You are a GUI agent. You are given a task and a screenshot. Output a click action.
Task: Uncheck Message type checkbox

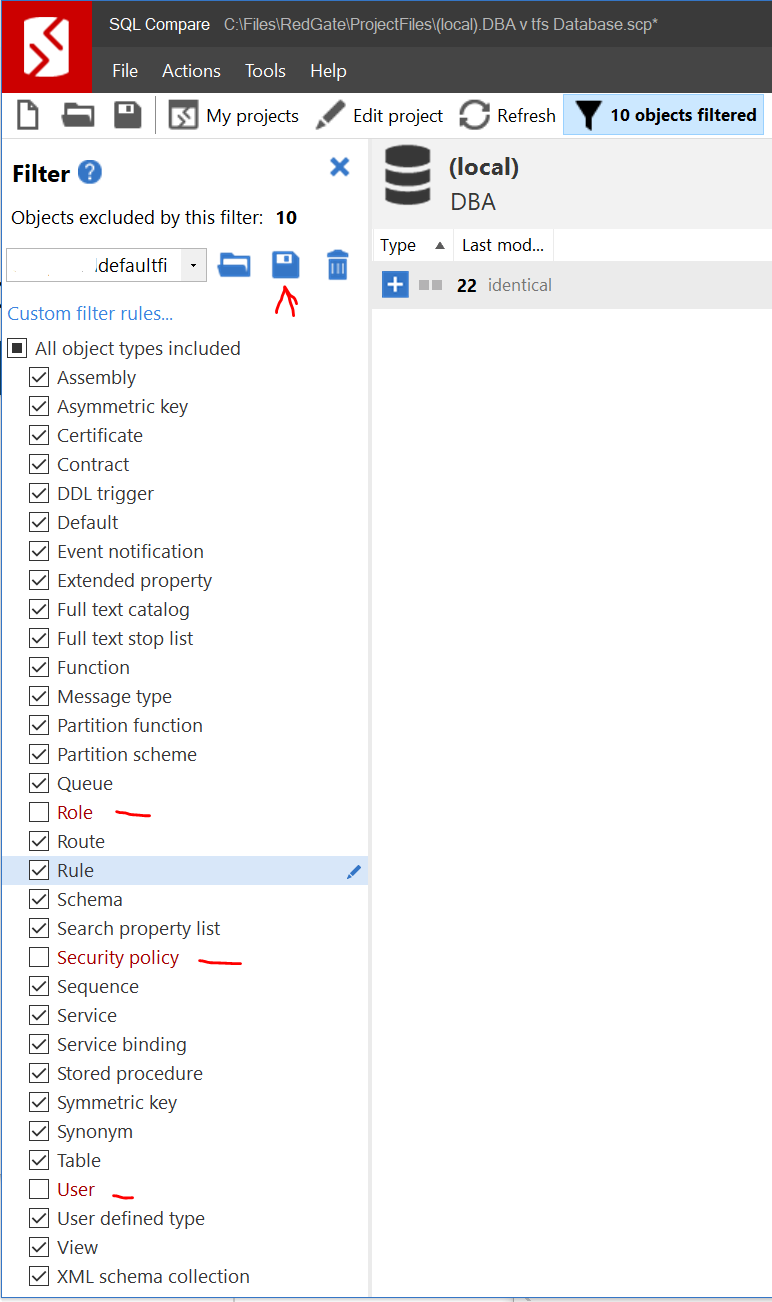[39, 697]
